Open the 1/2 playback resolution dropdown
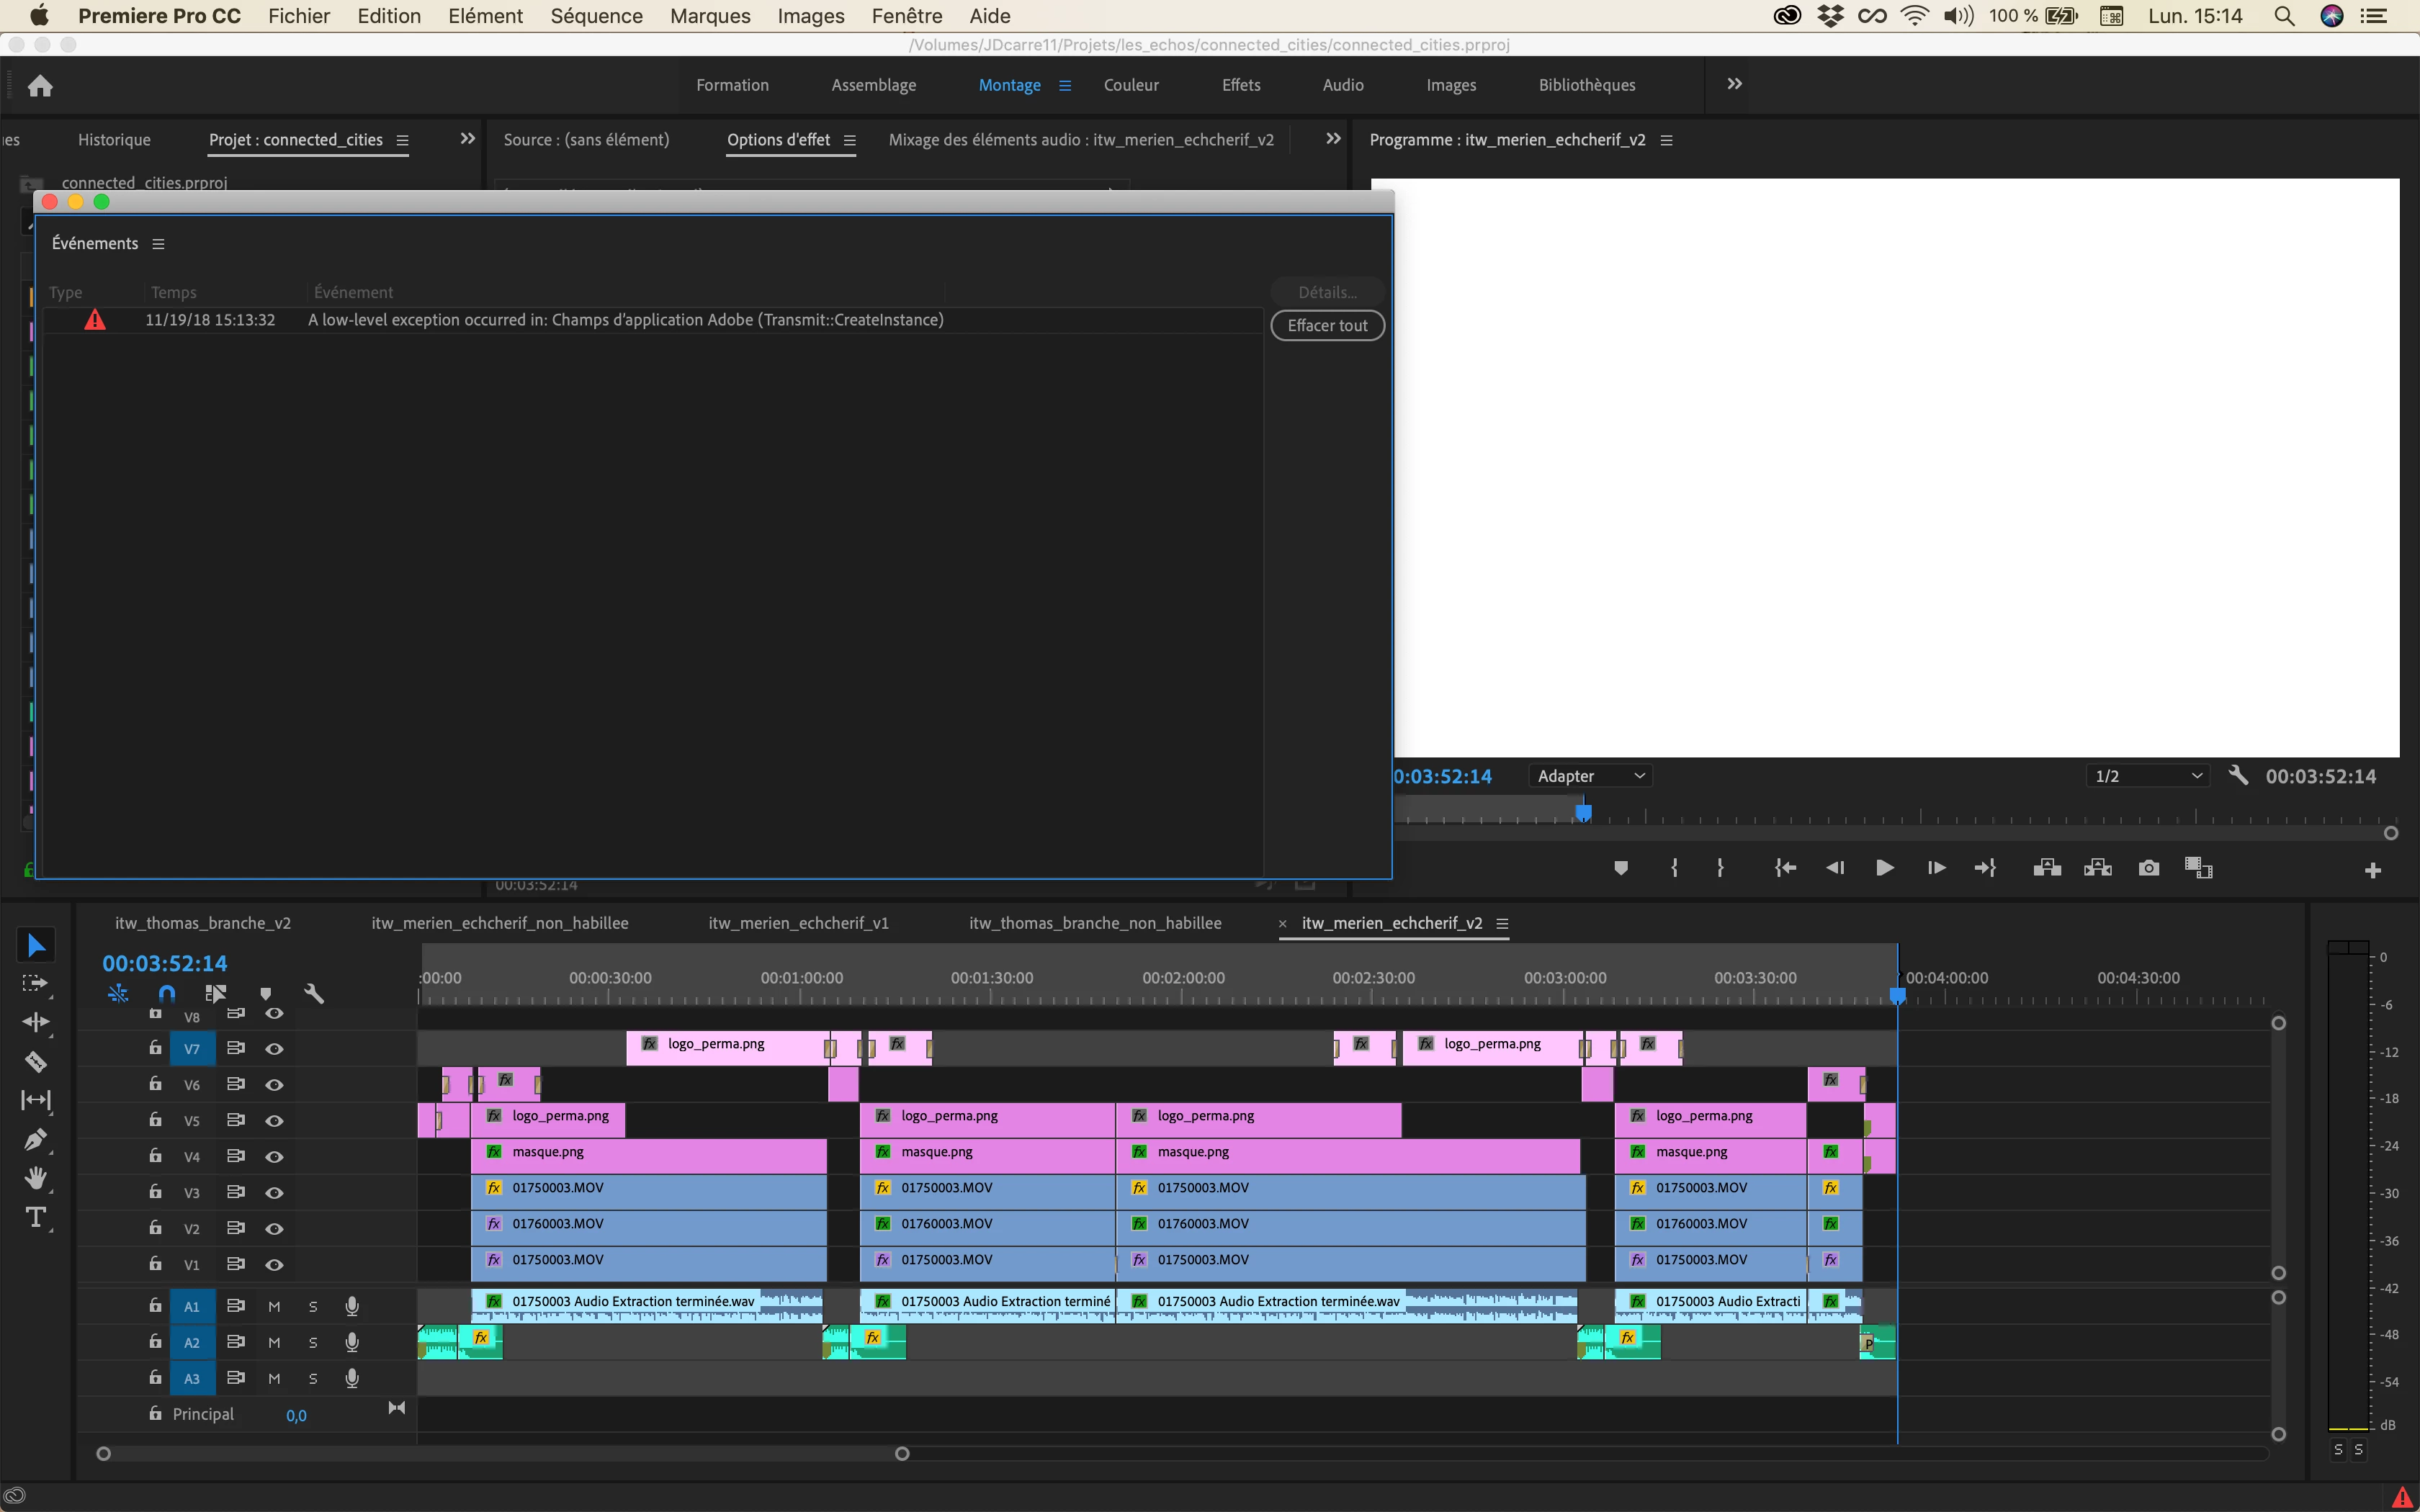This screenshot has height=1512, width=2420. click(2148, 776)
